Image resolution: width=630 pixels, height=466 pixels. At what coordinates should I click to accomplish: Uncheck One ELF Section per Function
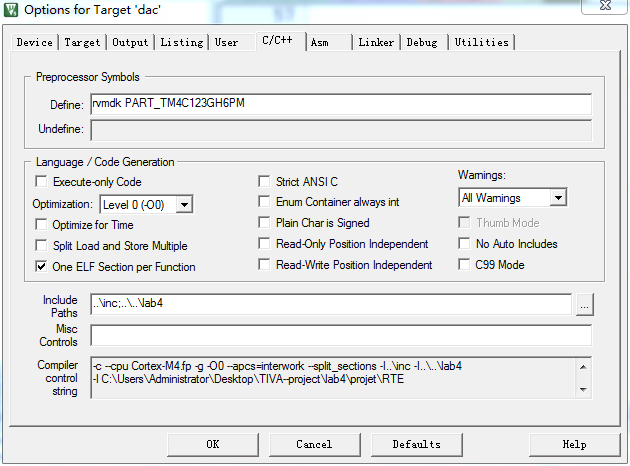41,266
